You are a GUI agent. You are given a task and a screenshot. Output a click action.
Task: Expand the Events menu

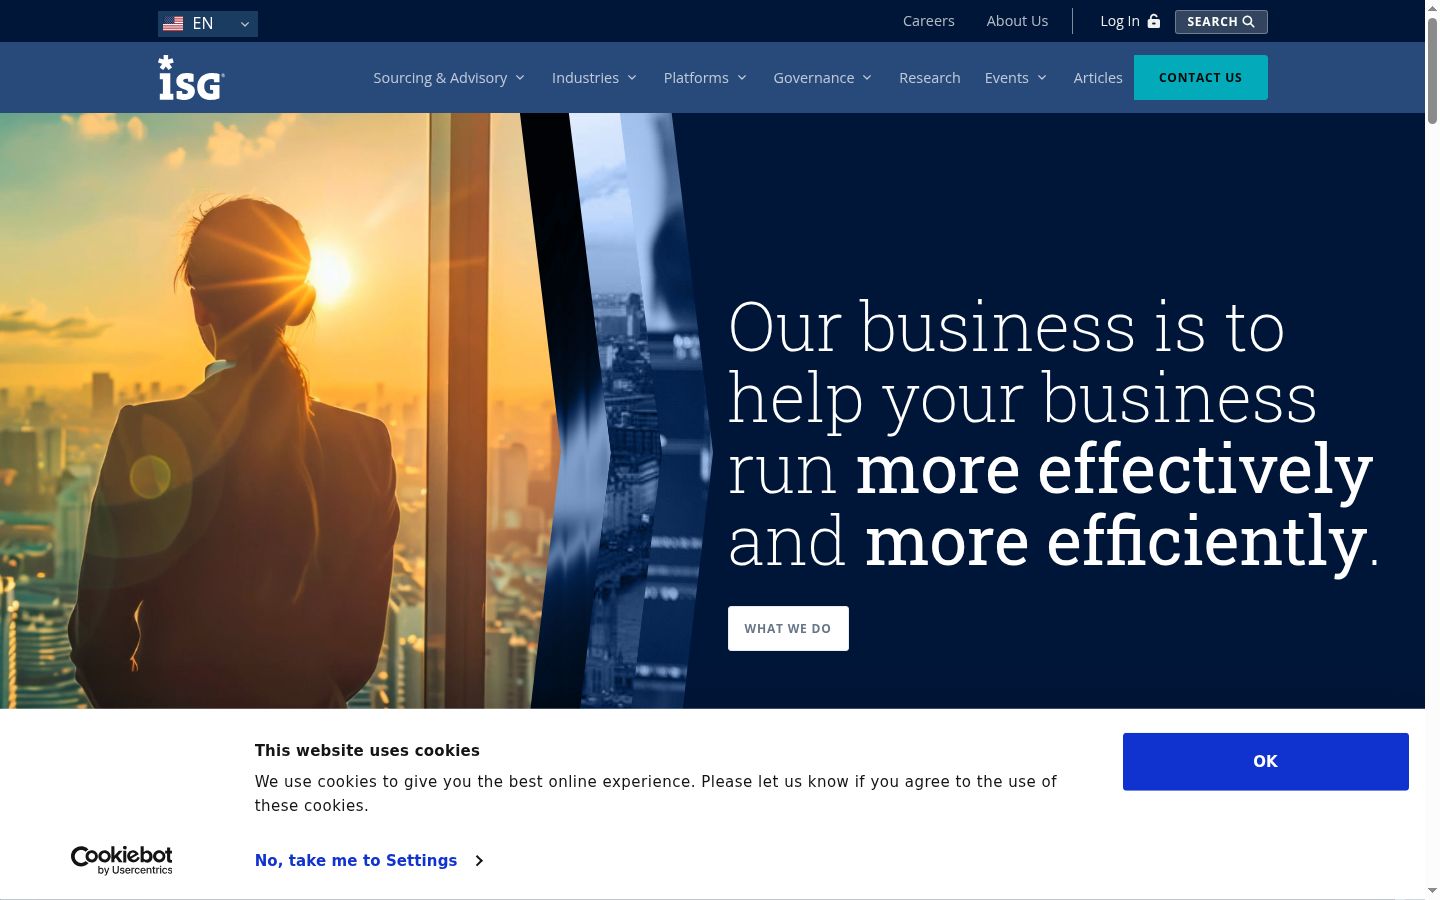1016,78
